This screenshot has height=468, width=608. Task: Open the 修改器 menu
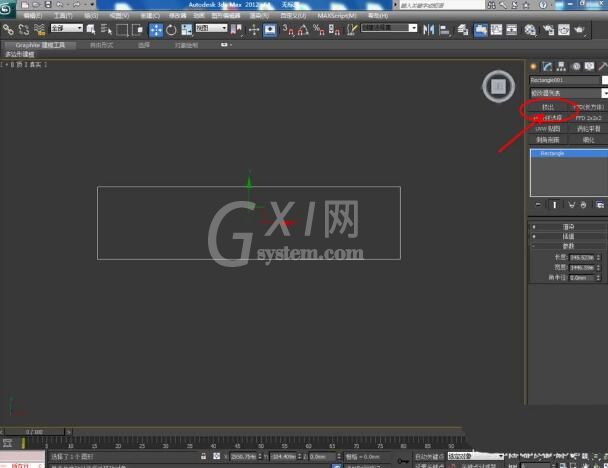(x=178, y=16)
